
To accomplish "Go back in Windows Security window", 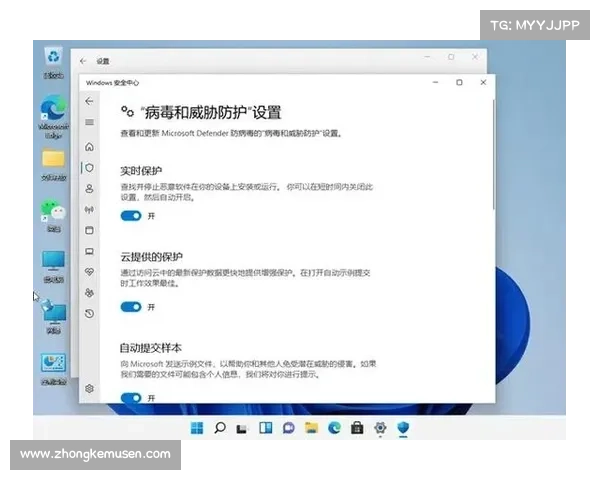I will click(x=89, y=101).
